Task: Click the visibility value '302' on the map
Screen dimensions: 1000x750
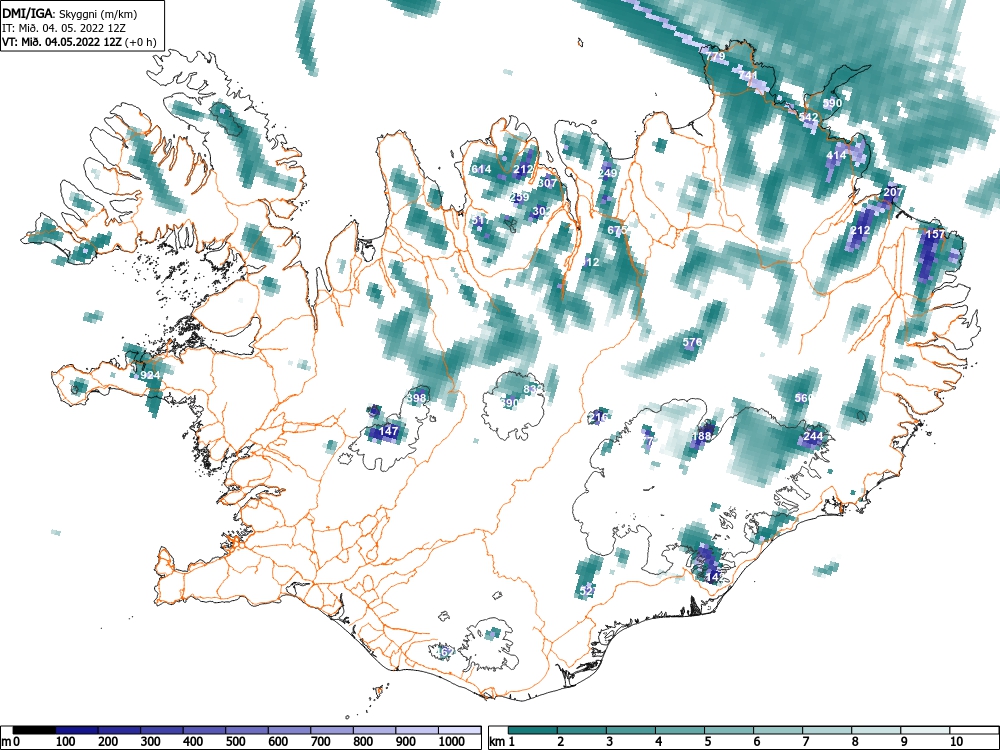Action: [541, 211]
